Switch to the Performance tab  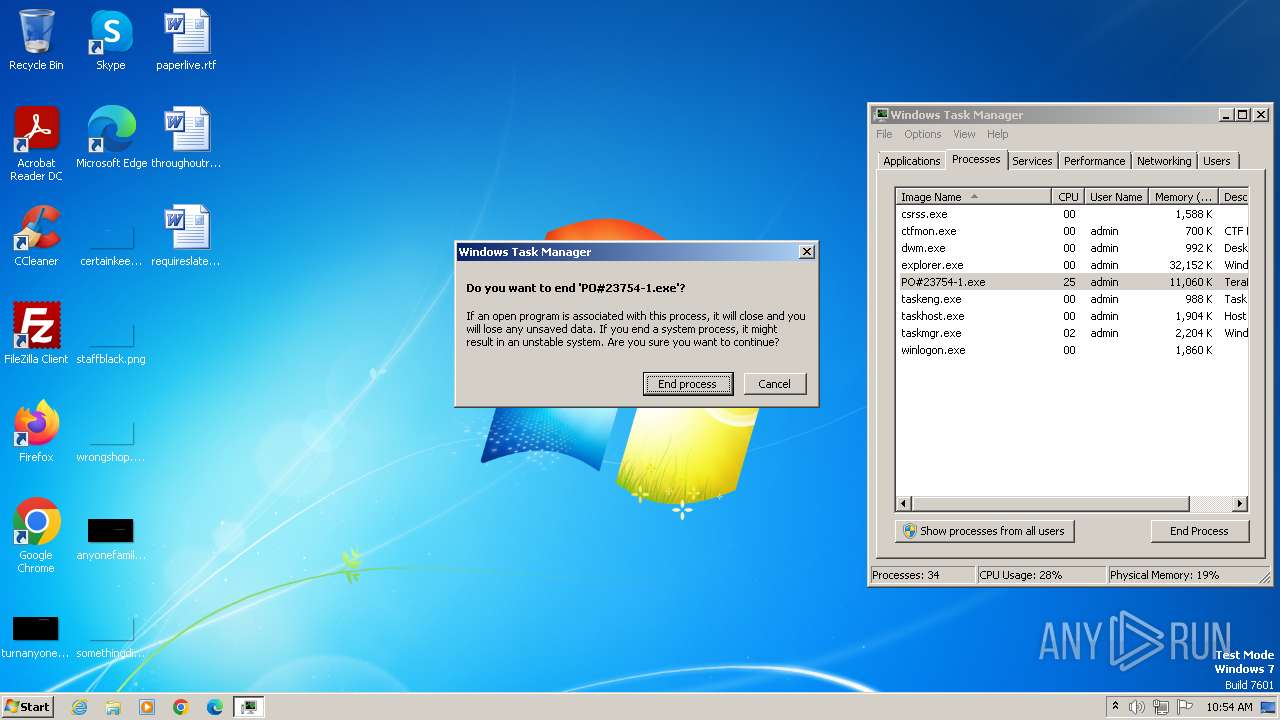(1094, 161)
